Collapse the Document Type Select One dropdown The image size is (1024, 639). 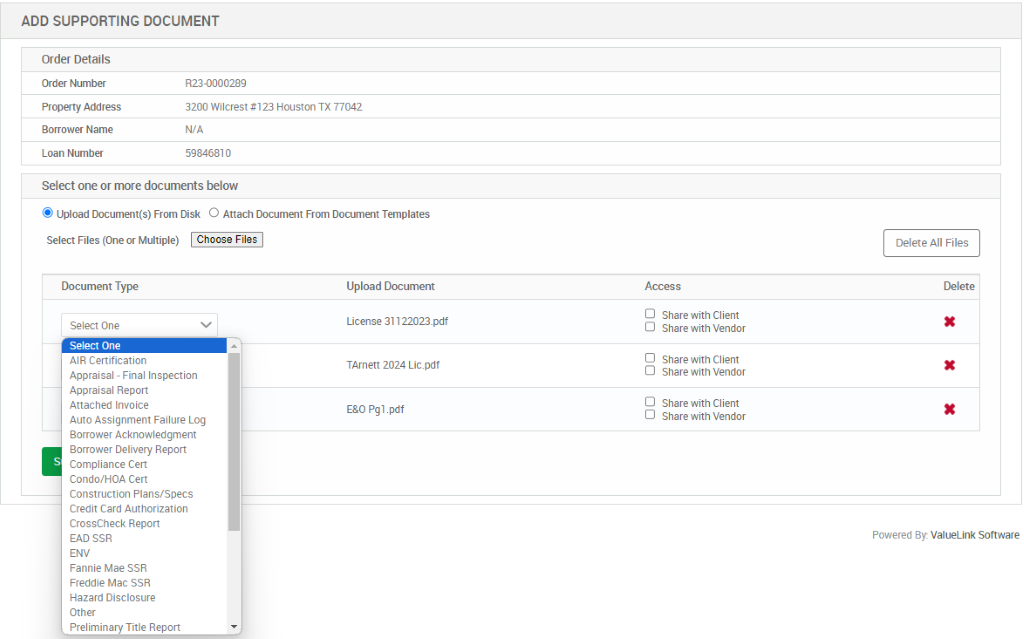[139, 325]
